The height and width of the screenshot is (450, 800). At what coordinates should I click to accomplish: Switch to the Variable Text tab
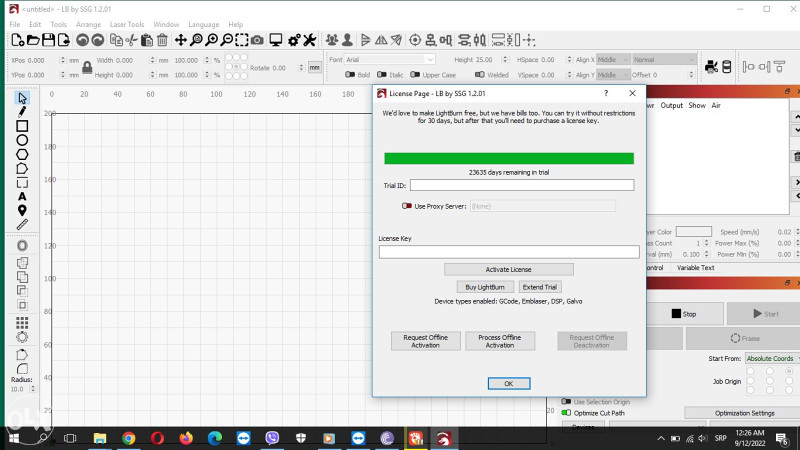[695, 267]
